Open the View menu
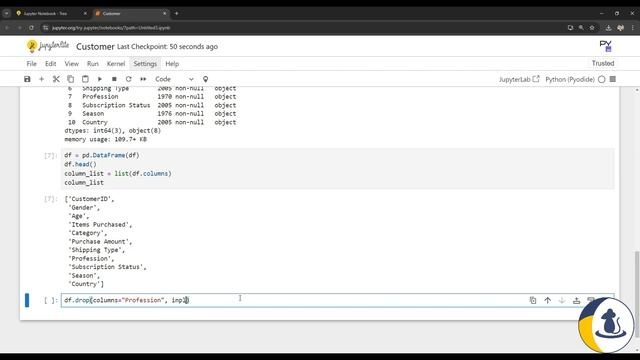 tap(71, 64)
